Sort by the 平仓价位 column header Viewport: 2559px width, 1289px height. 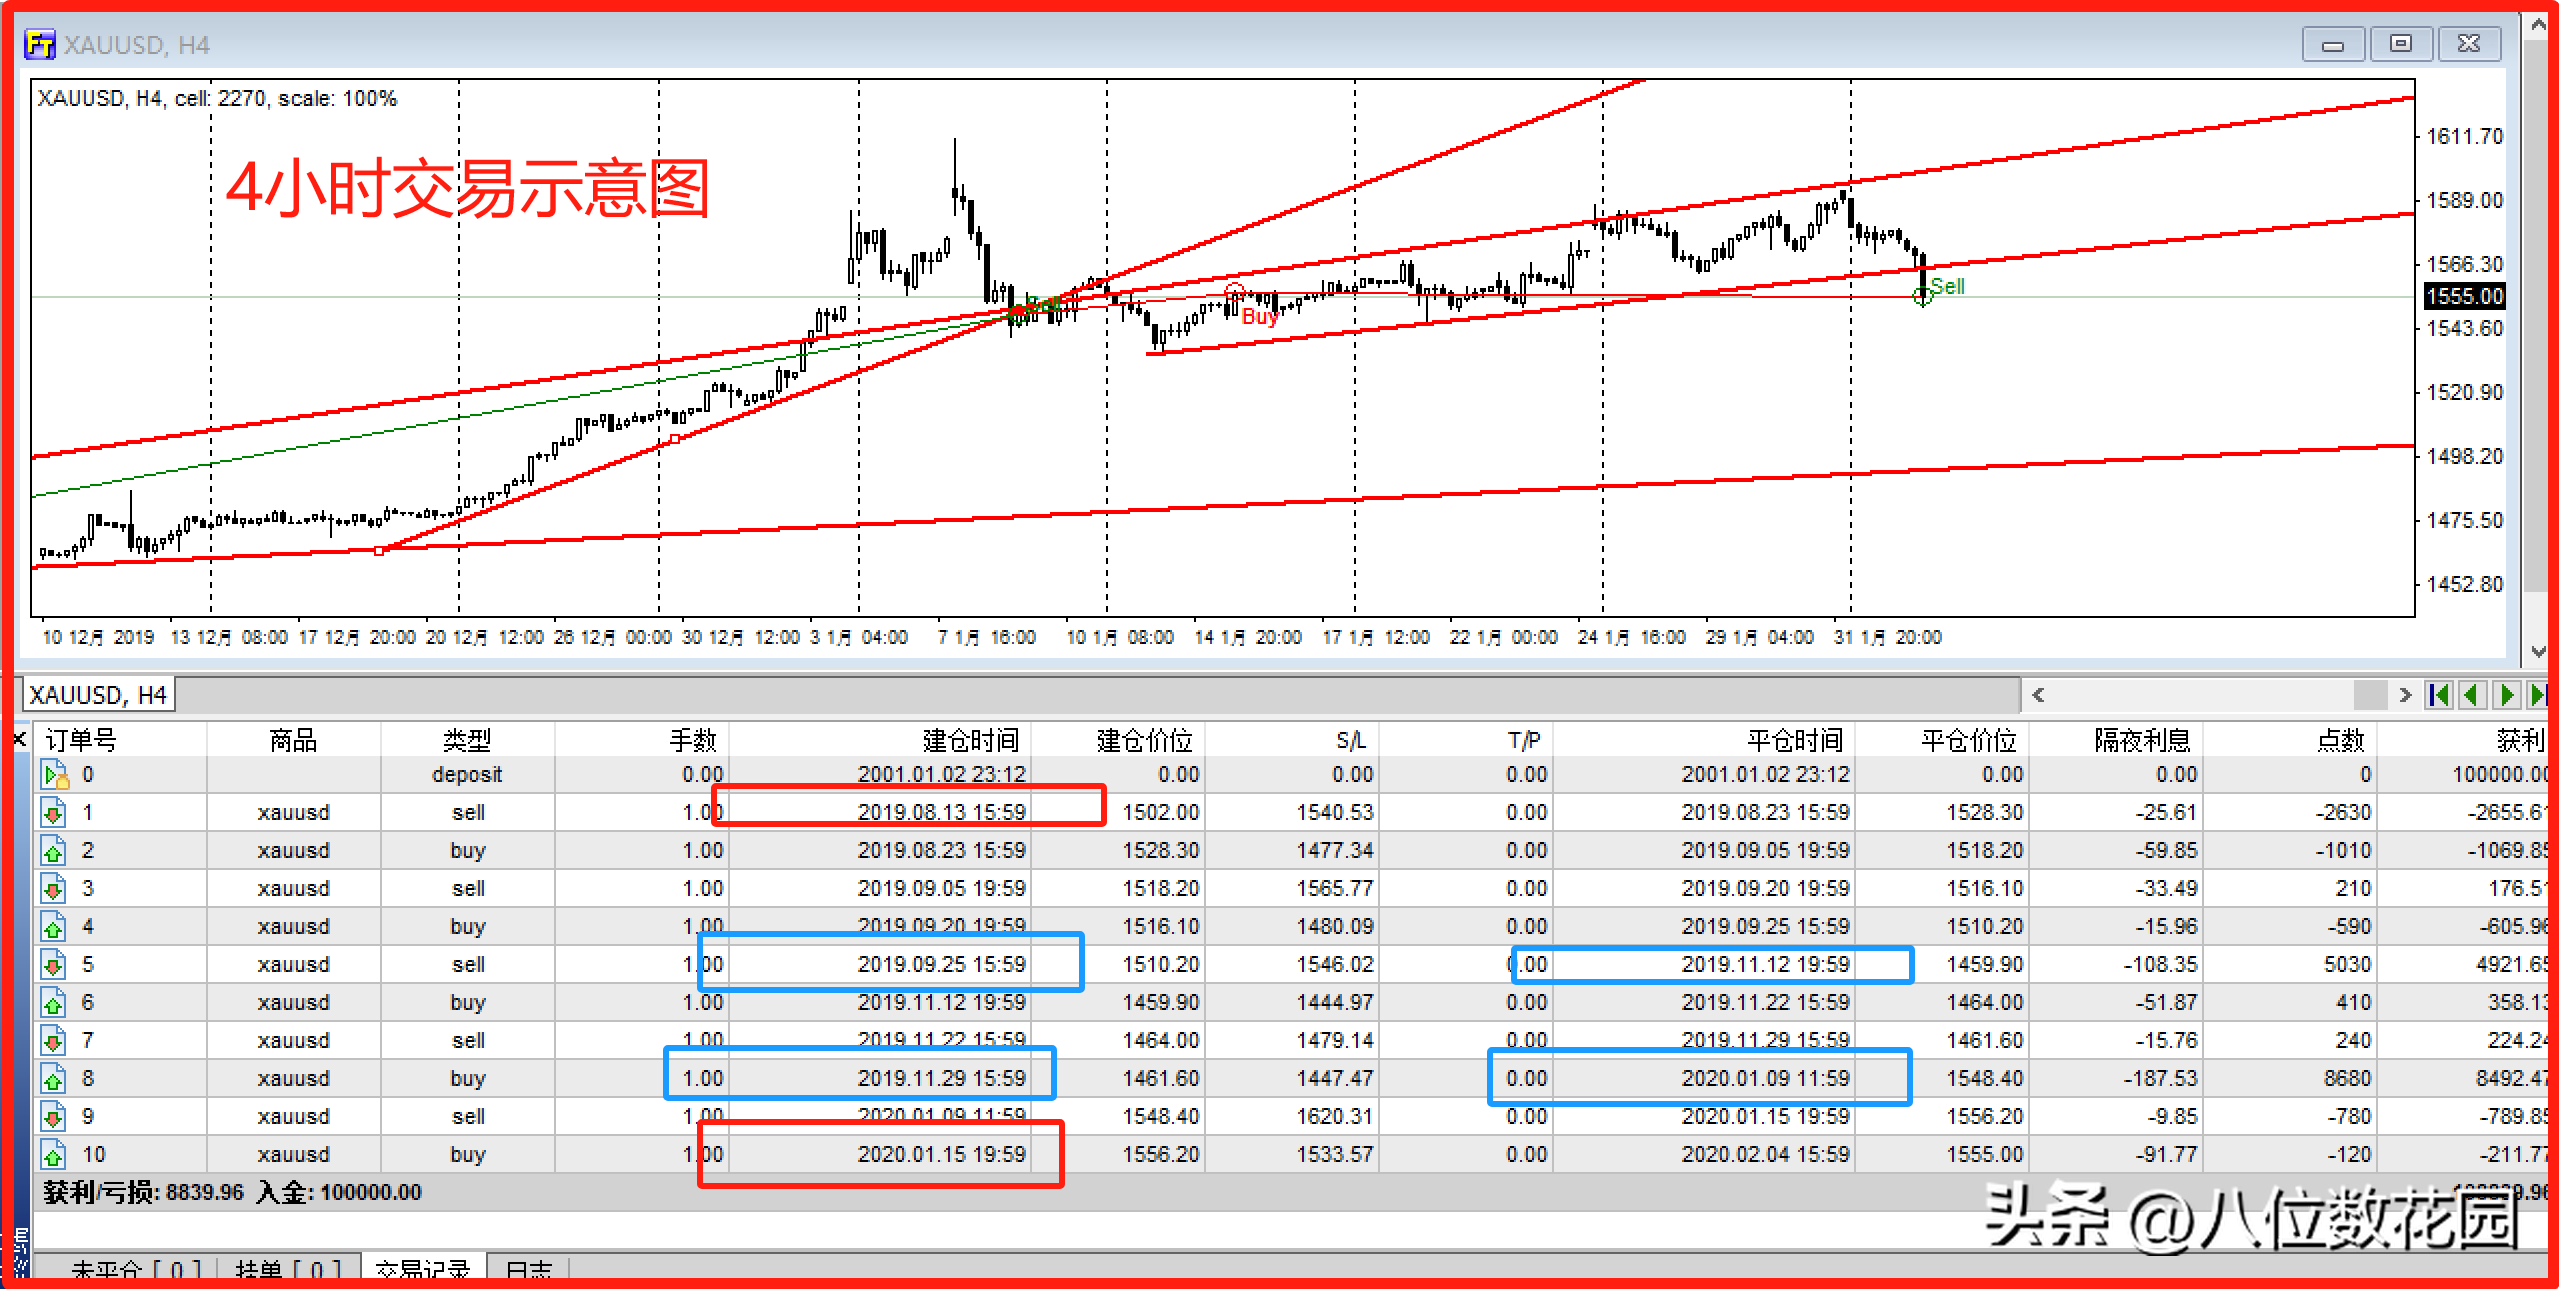(1942, 740)
